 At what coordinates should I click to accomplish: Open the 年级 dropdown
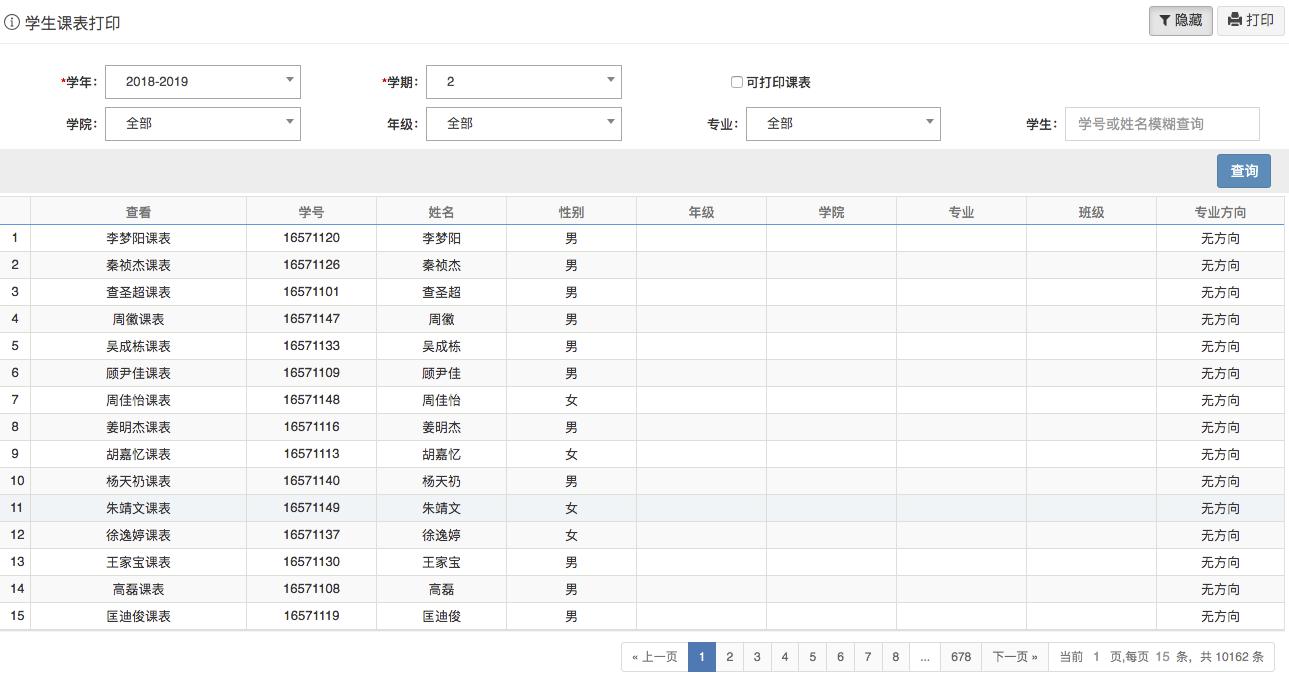(523, 123)
